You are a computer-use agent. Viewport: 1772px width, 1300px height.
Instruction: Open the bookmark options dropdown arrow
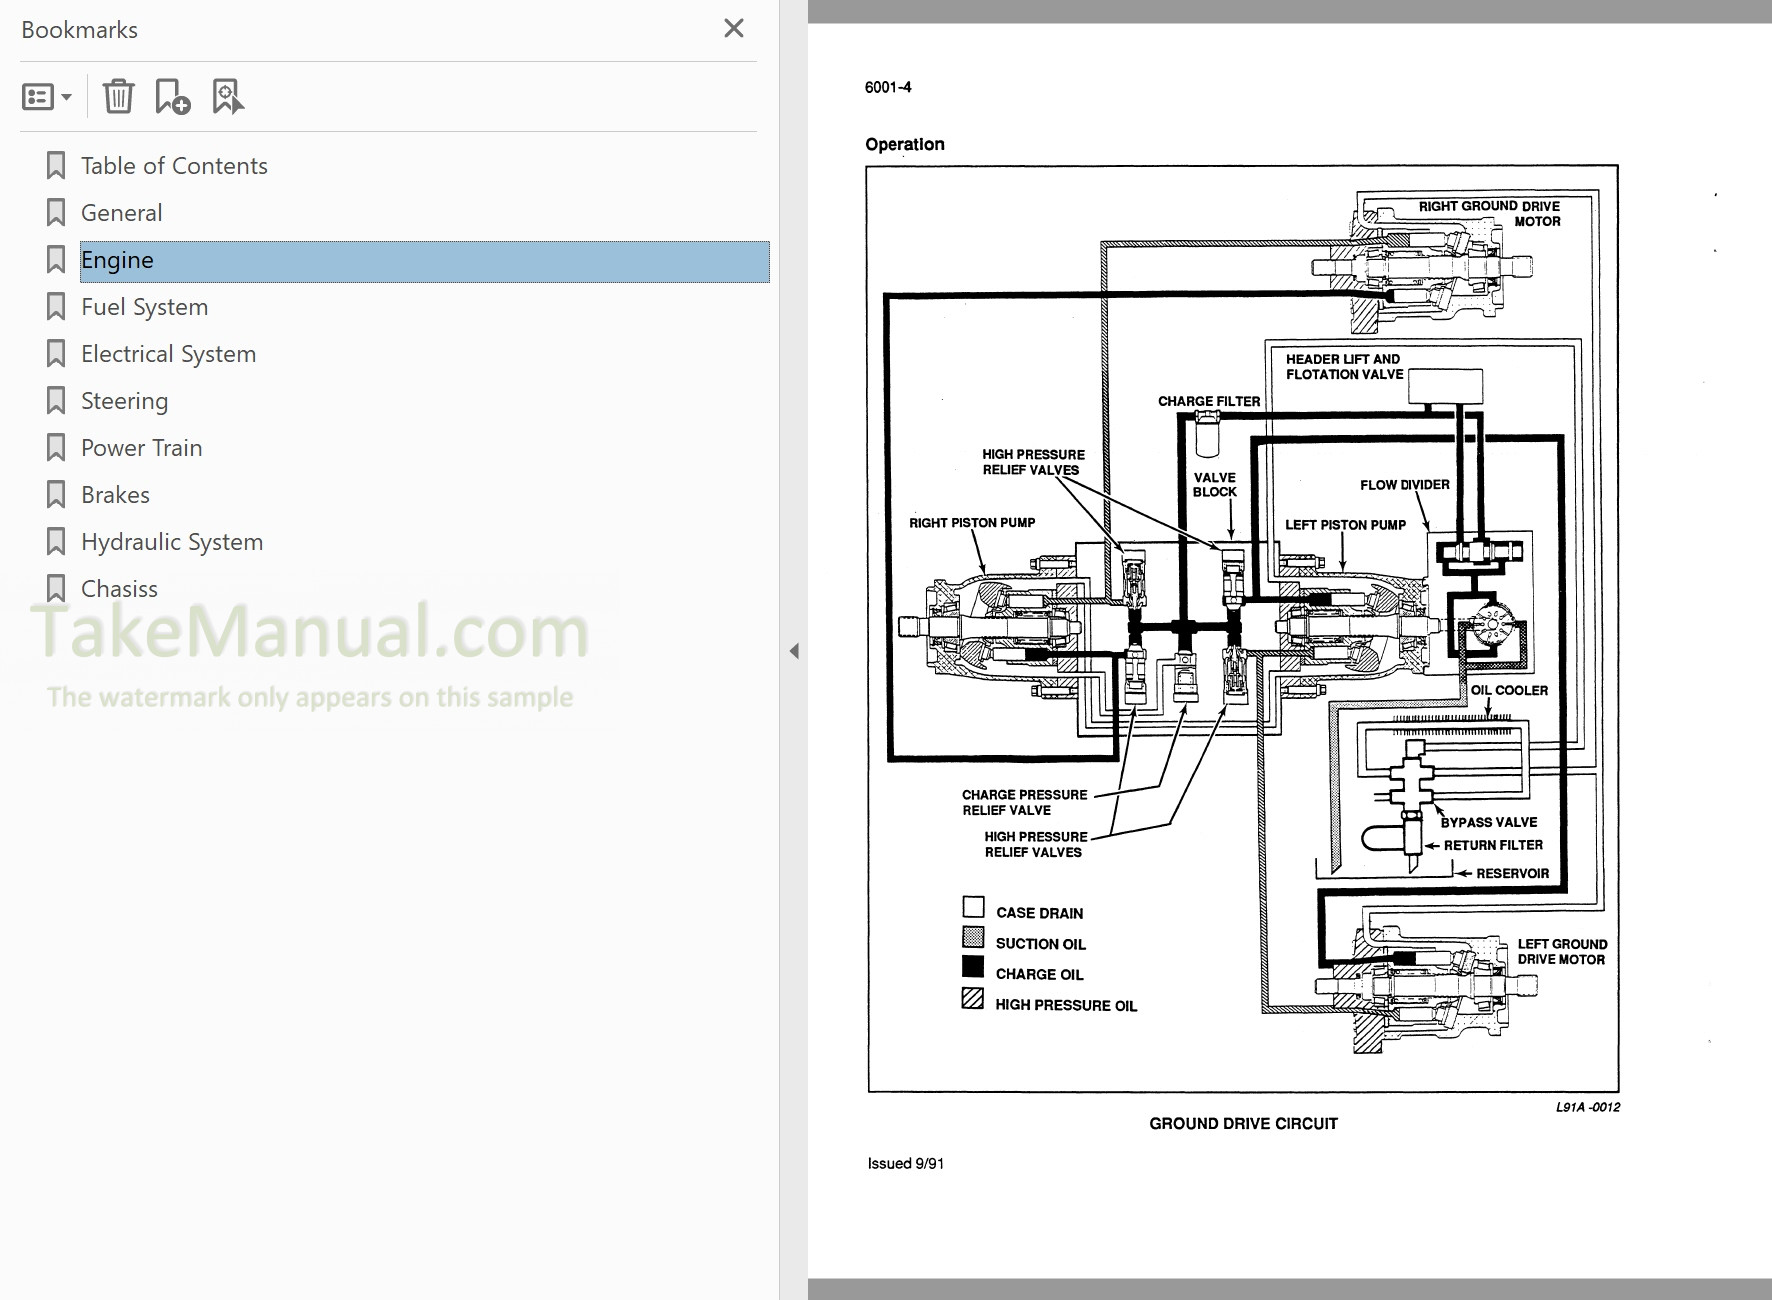[x=66, y=96]
